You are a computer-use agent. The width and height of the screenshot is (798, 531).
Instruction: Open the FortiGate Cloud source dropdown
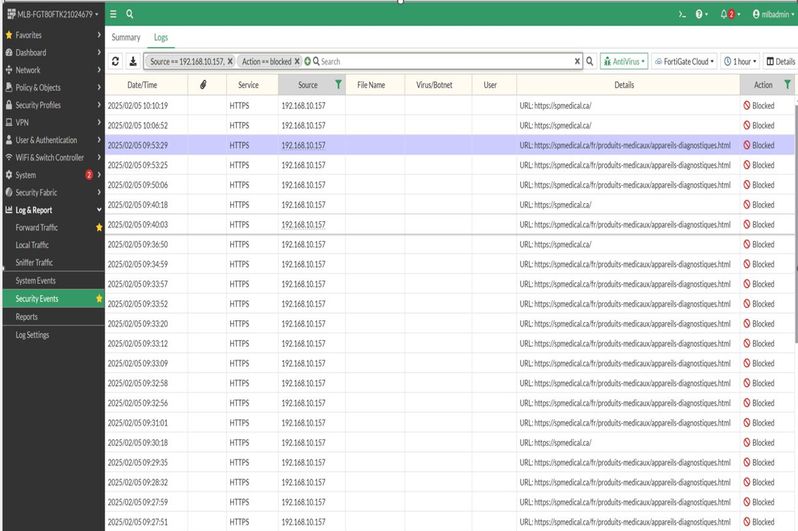point(684,61)
